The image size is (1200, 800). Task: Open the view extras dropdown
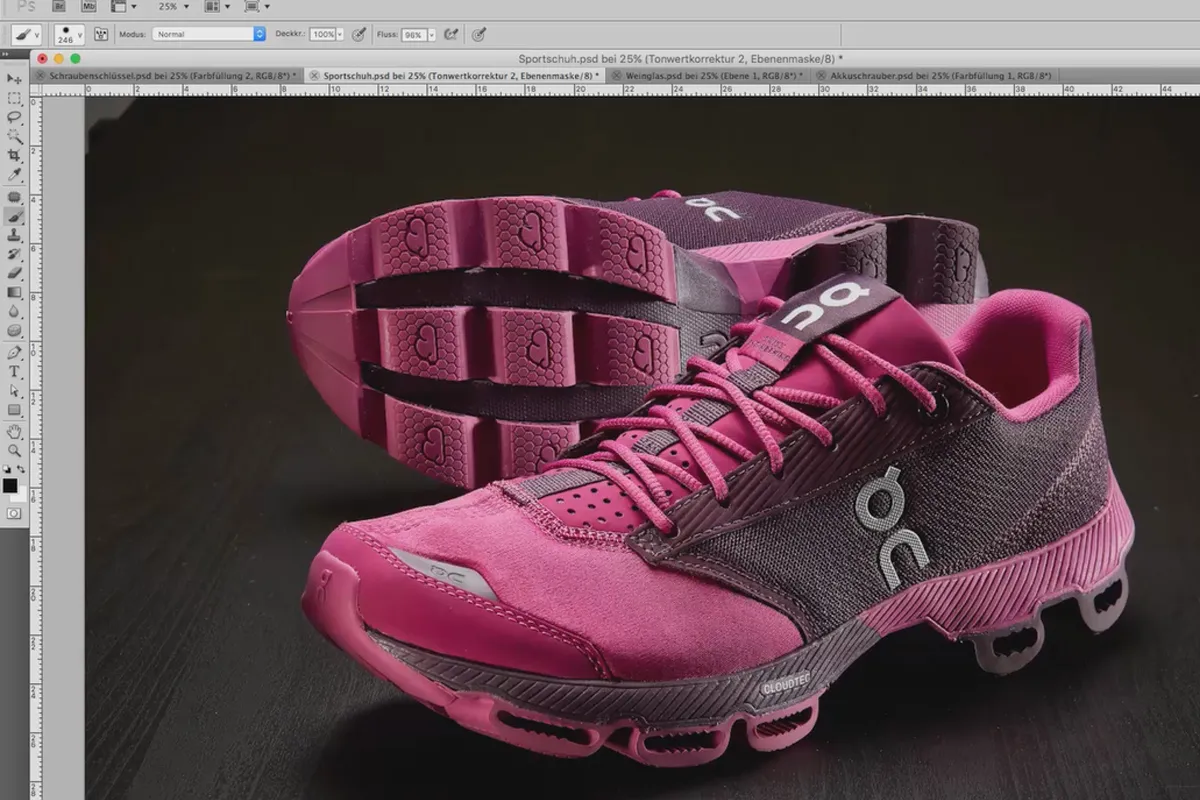point(123,6)
